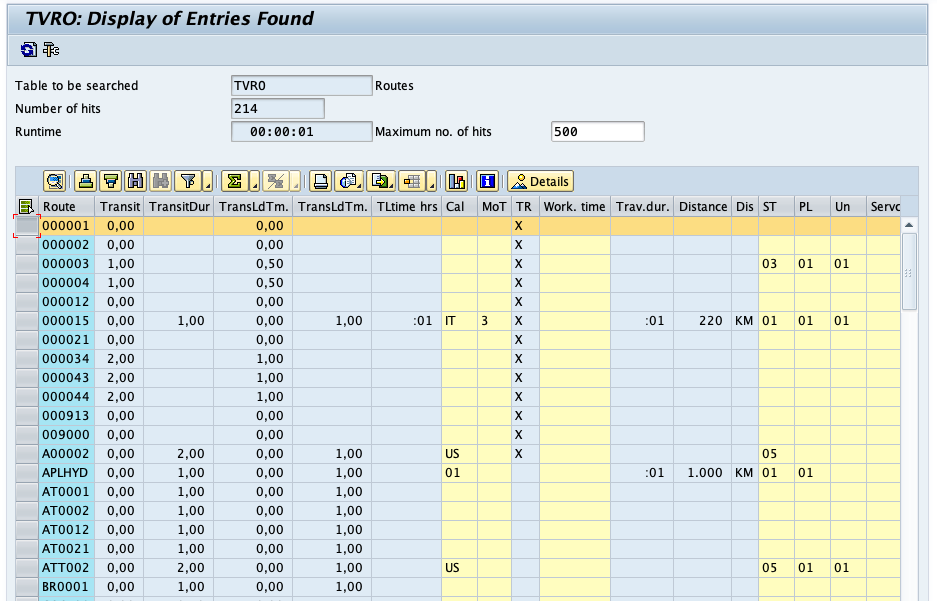Click the Refresh icon in the top toolbar

click(28, 50)
